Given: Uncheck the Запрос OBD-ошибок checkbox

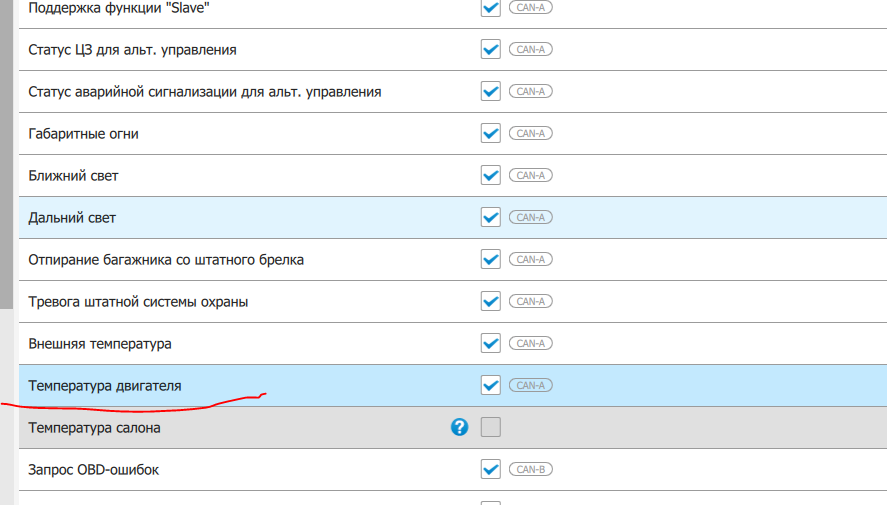Looking at the screenshot, I should (x=490, y=469).
